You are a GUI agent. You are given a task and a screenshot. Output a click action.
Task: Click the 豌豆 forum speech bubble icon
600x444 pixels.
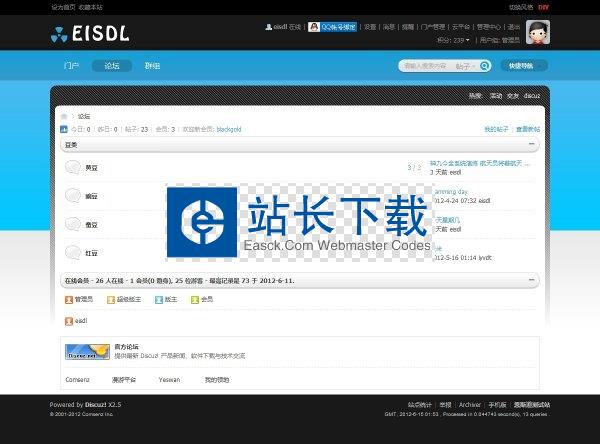pos(73,197)
